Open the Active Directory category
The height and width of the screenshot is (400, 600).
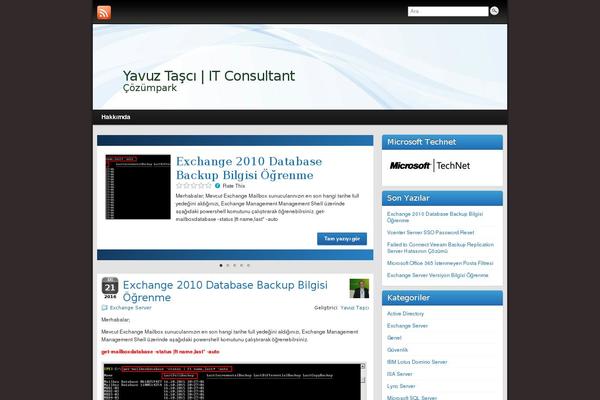[x=405, y=314]
